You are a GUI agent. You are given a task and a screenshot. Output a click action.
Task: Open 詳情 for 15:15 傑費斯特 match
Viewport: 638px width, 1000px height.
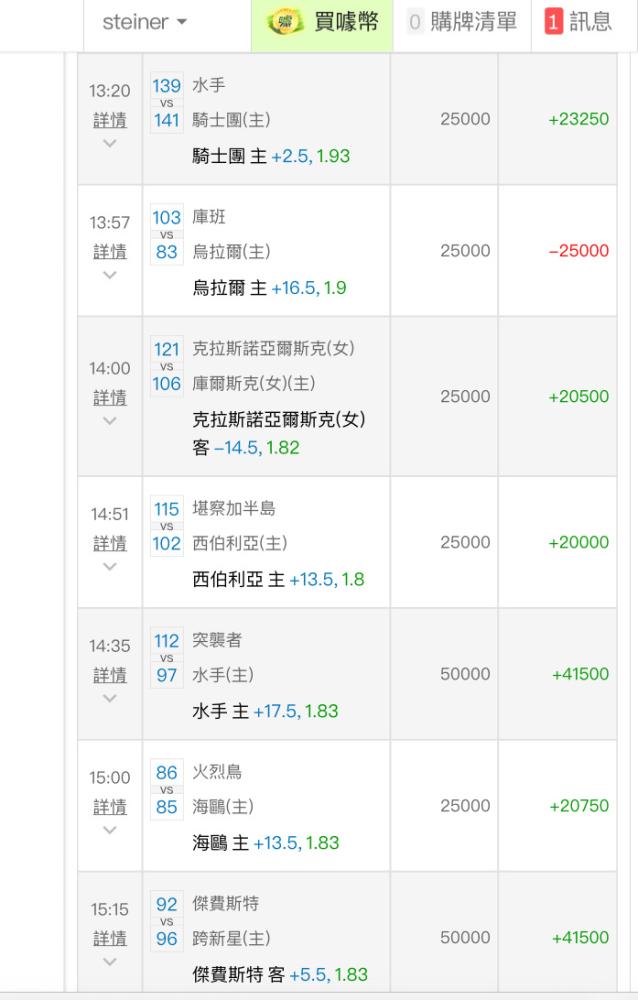tap(110, 939)
